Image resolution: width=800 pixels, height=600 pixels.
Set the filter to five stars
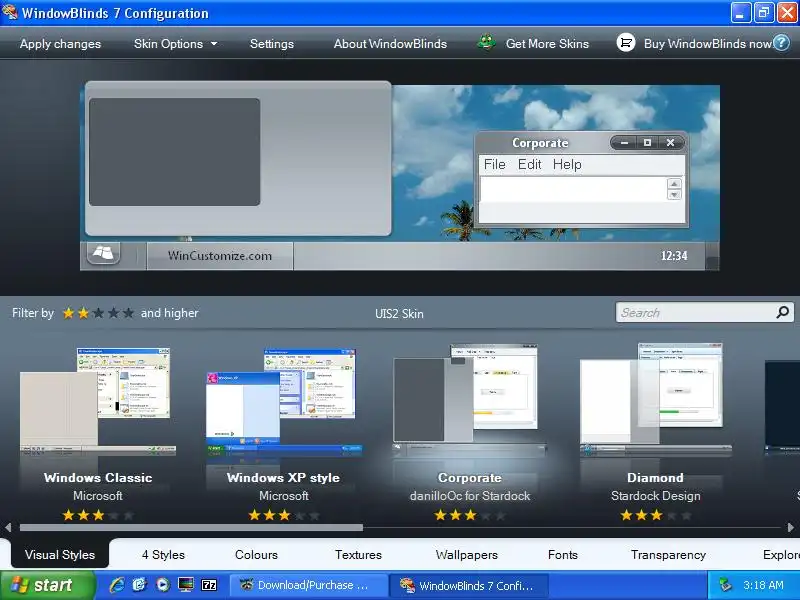click(x=129, y=313)
